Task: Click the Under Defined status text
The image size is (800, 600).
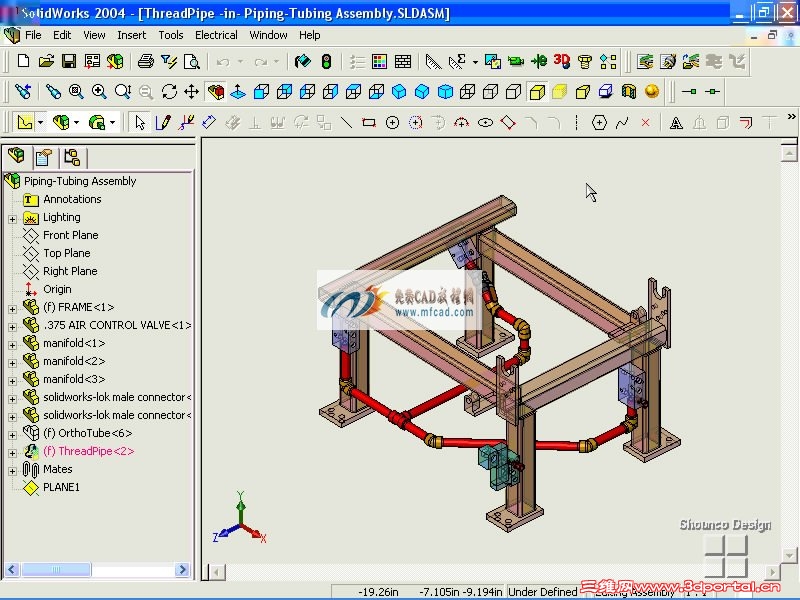Action: (542, 592)
